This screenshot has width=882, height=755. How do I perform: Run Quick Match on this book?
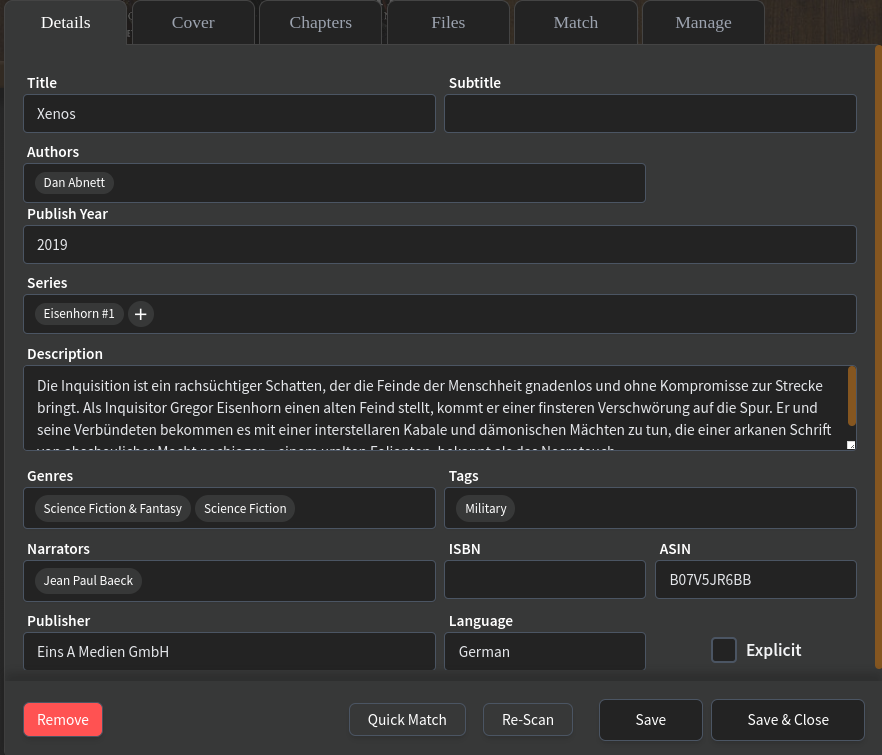[x=407, y=719]
